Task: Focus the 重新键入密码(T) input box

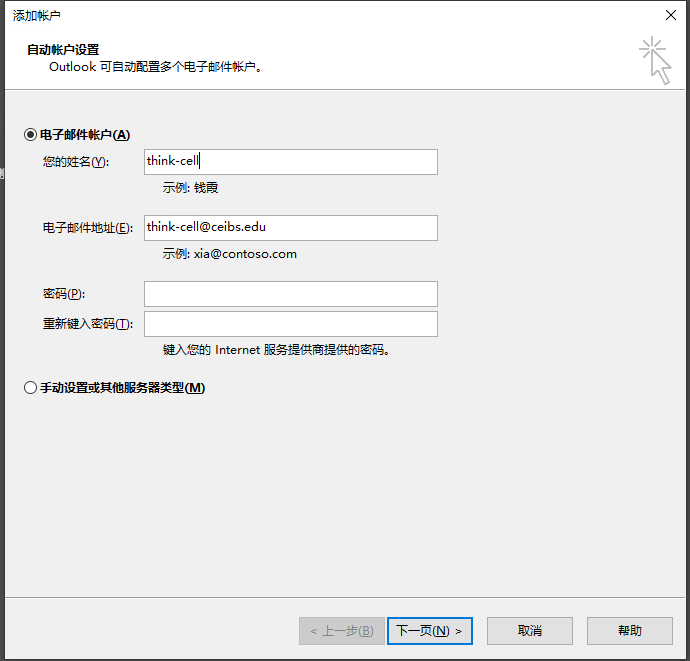Action: (290, 324)
